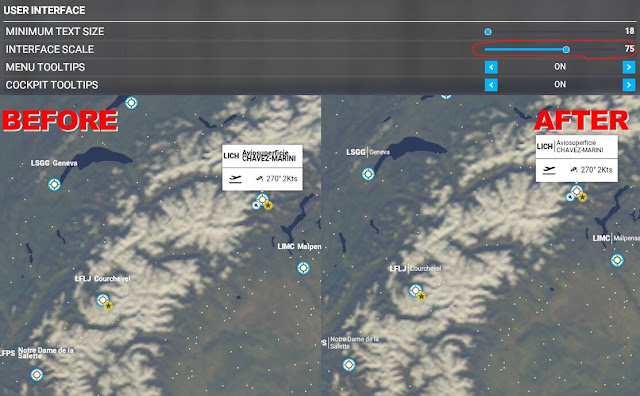Image resolution: width=640 pixels, height=396 pixels.
Task: Click the Interface Scale value 75
Action: coord(629,49)
